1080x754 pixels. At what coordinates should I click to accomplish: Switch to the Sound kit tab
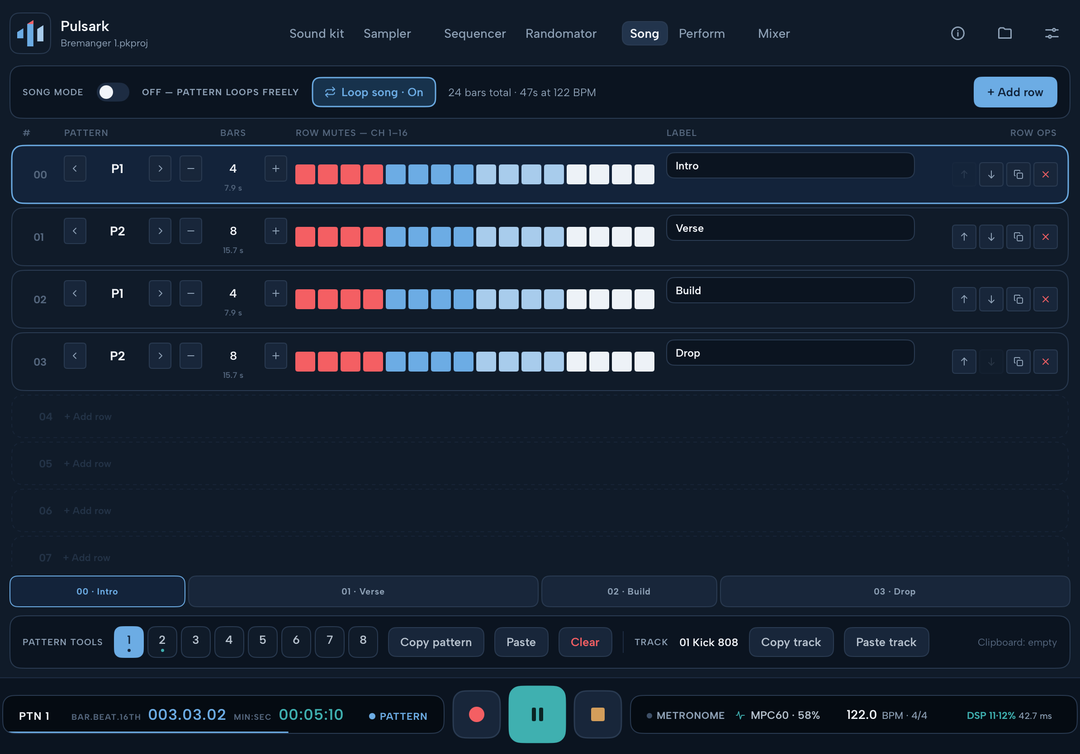(316, 33)
